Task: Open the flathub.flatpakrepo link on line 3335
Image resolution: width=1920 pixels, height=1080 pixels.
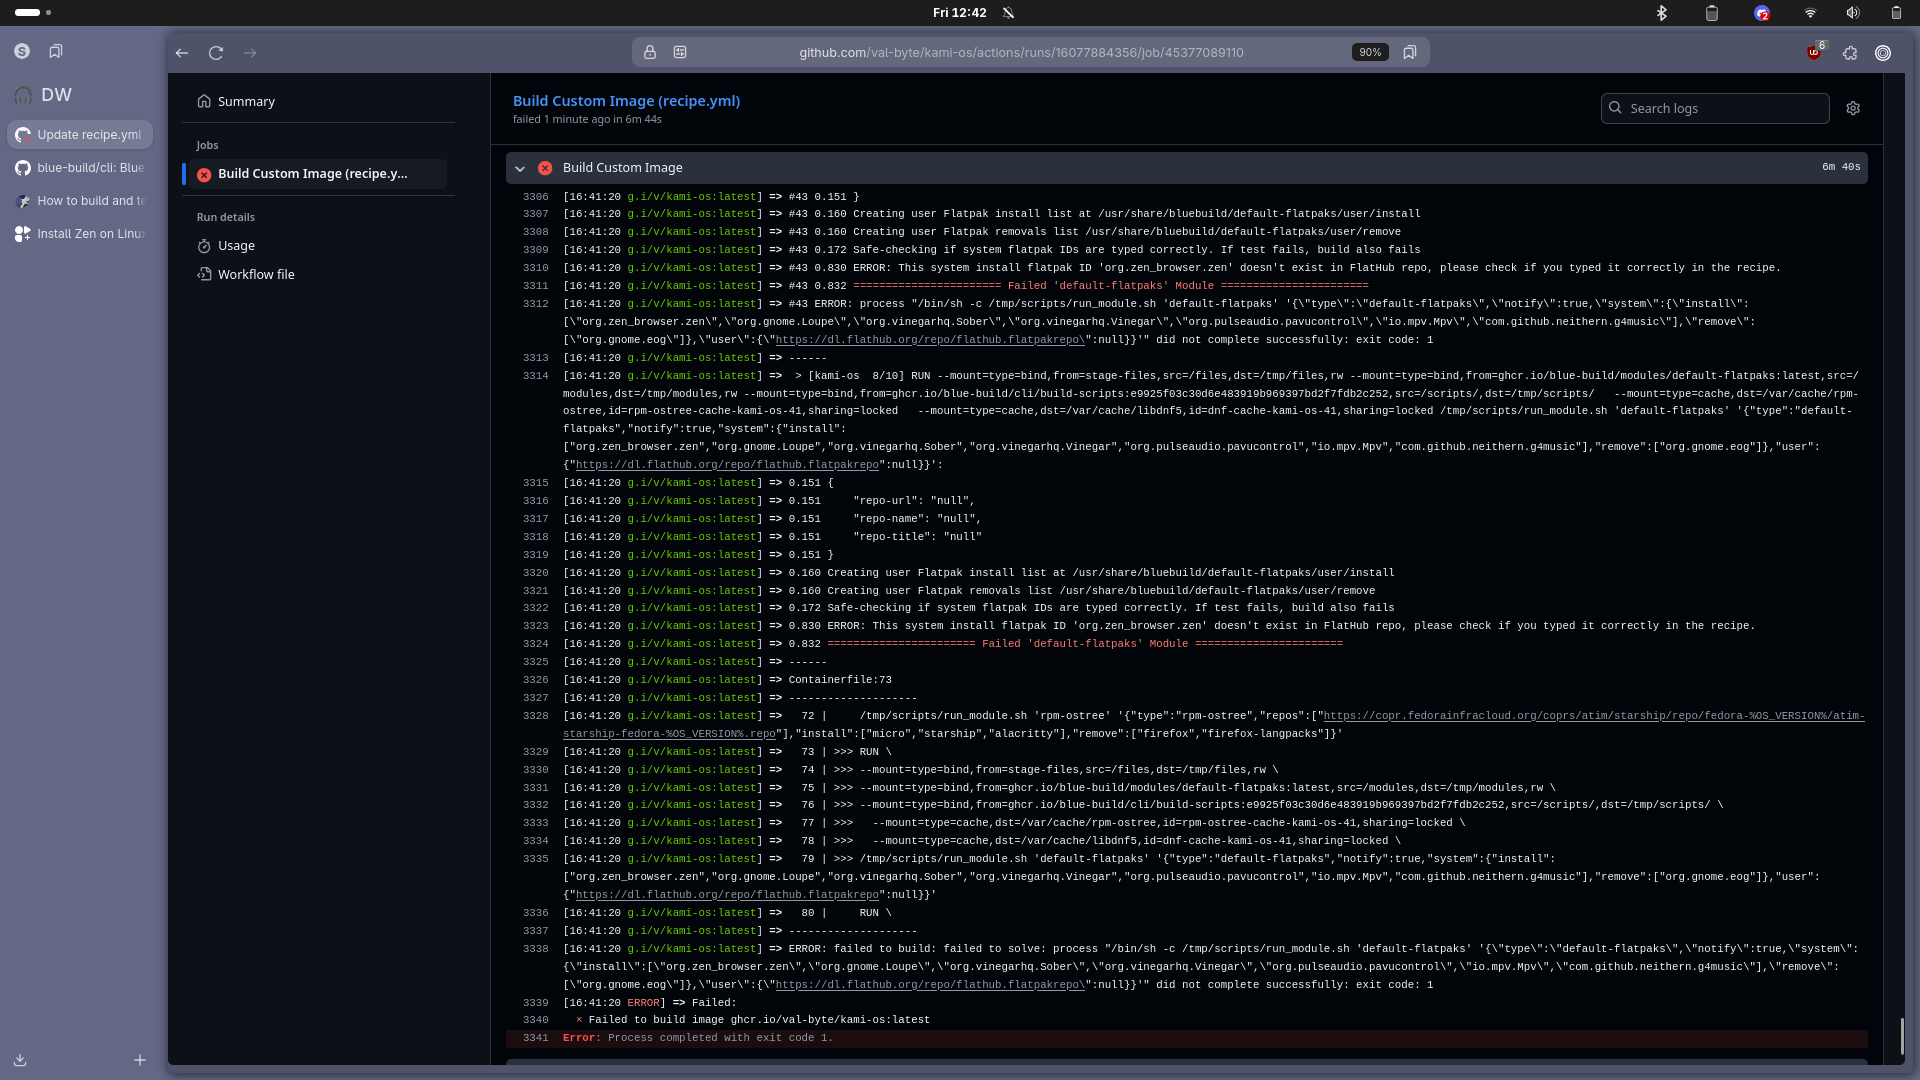Action: pos(727,895)
